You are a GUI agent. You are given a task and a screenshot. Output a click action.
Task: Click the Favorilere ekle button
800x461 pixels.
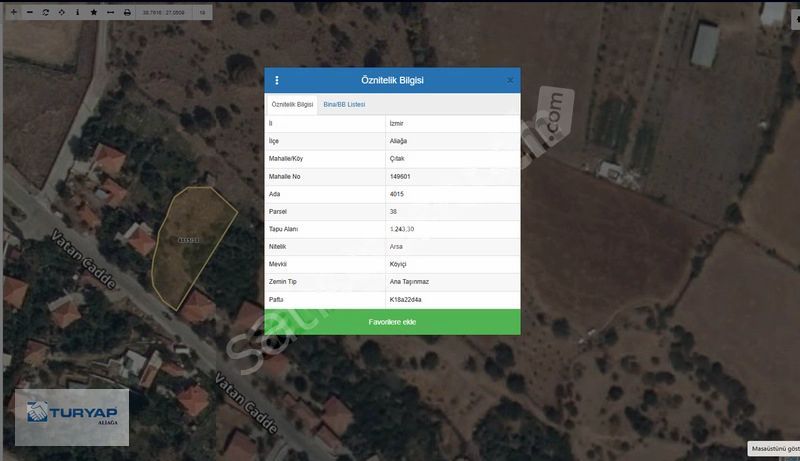(392, 322)
